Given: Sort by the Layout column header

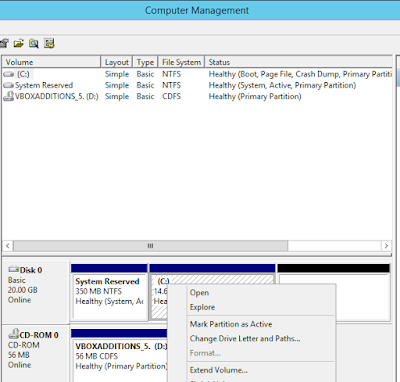Looking at the screenshot, I should [x=117, y=62].
